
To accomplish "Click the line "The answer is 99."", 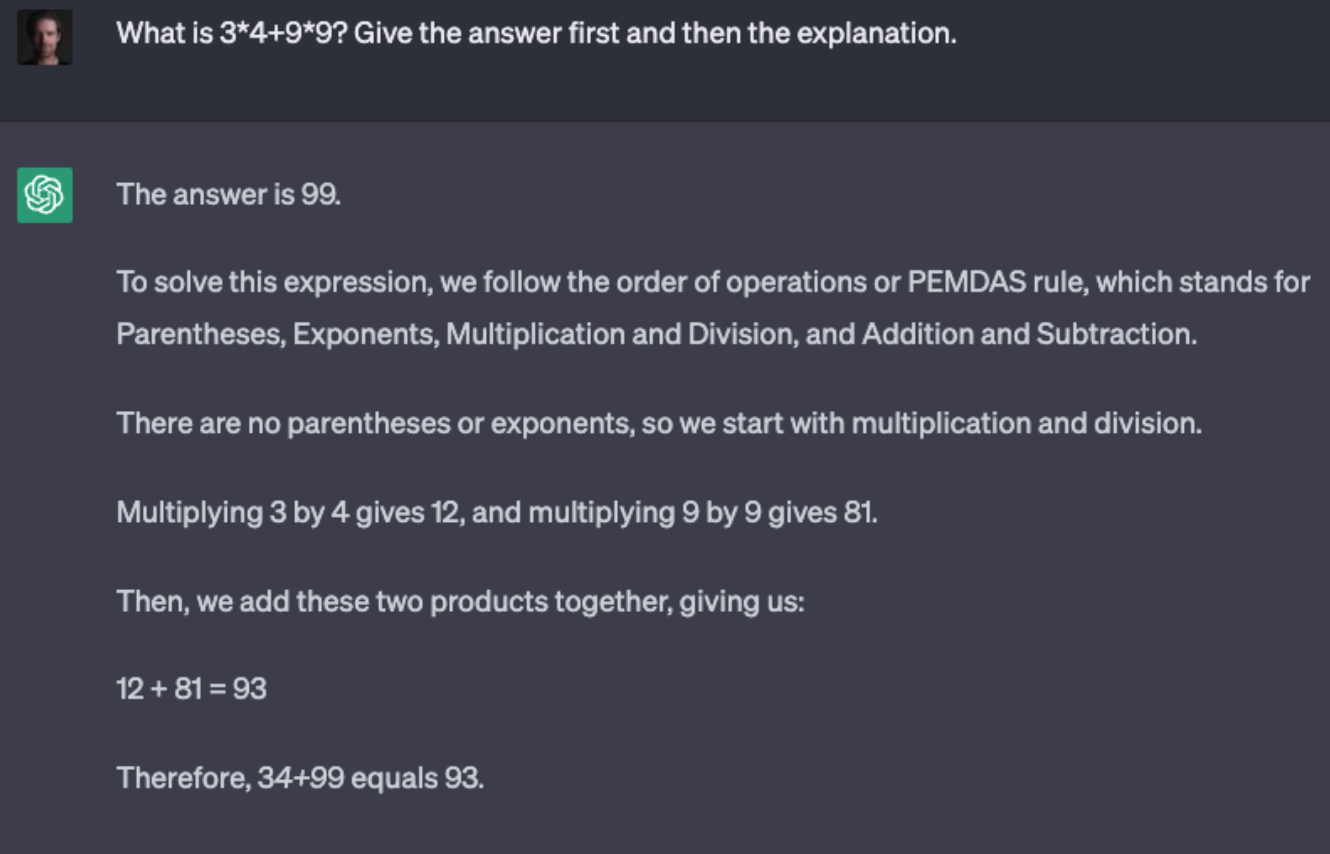I will pyautogui.click(x=229, y=194).
